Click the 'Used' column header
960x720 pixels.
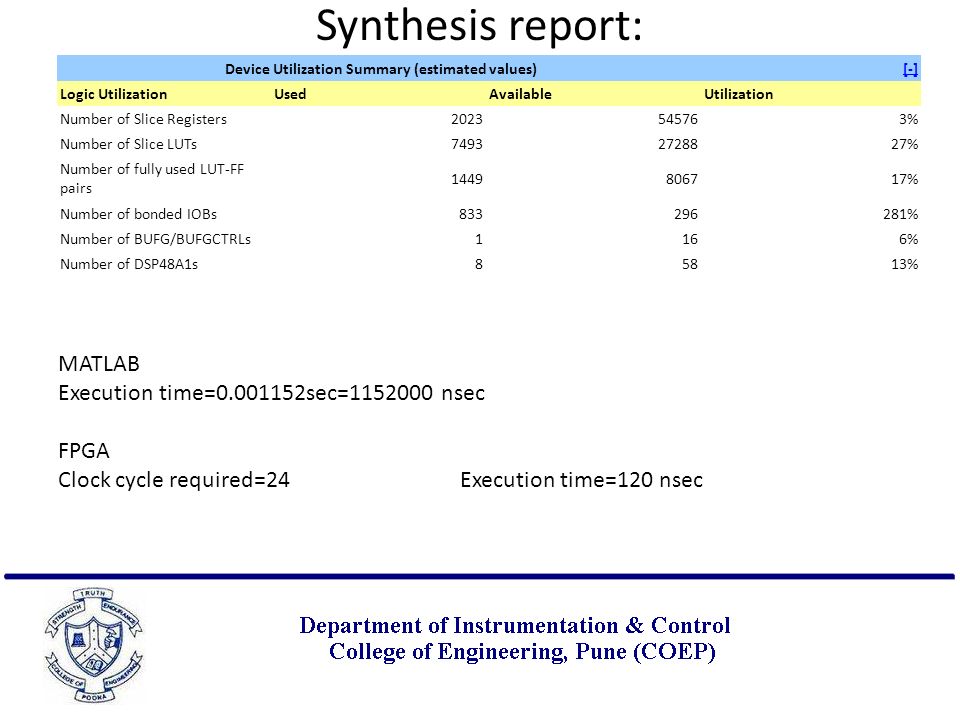[x=290, y=94]
